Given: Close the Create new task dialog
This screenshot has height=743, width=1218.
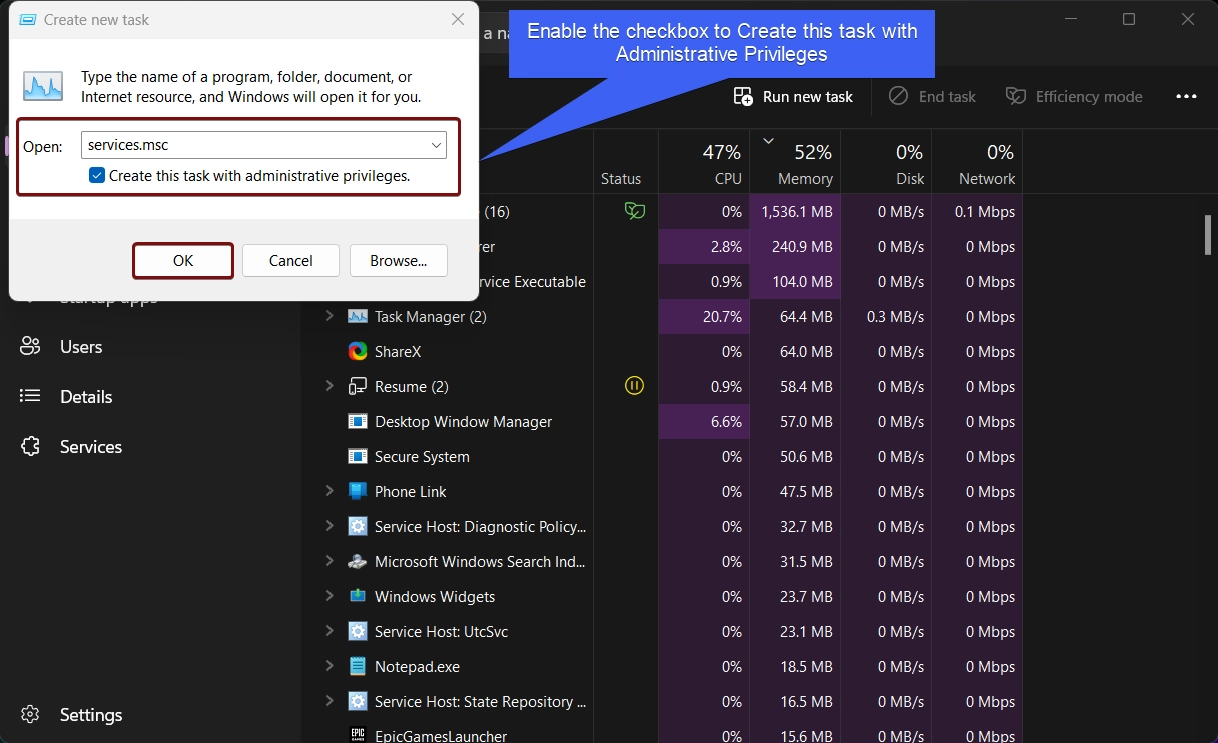Looking at the screenshot, I should tap(458, 19).
